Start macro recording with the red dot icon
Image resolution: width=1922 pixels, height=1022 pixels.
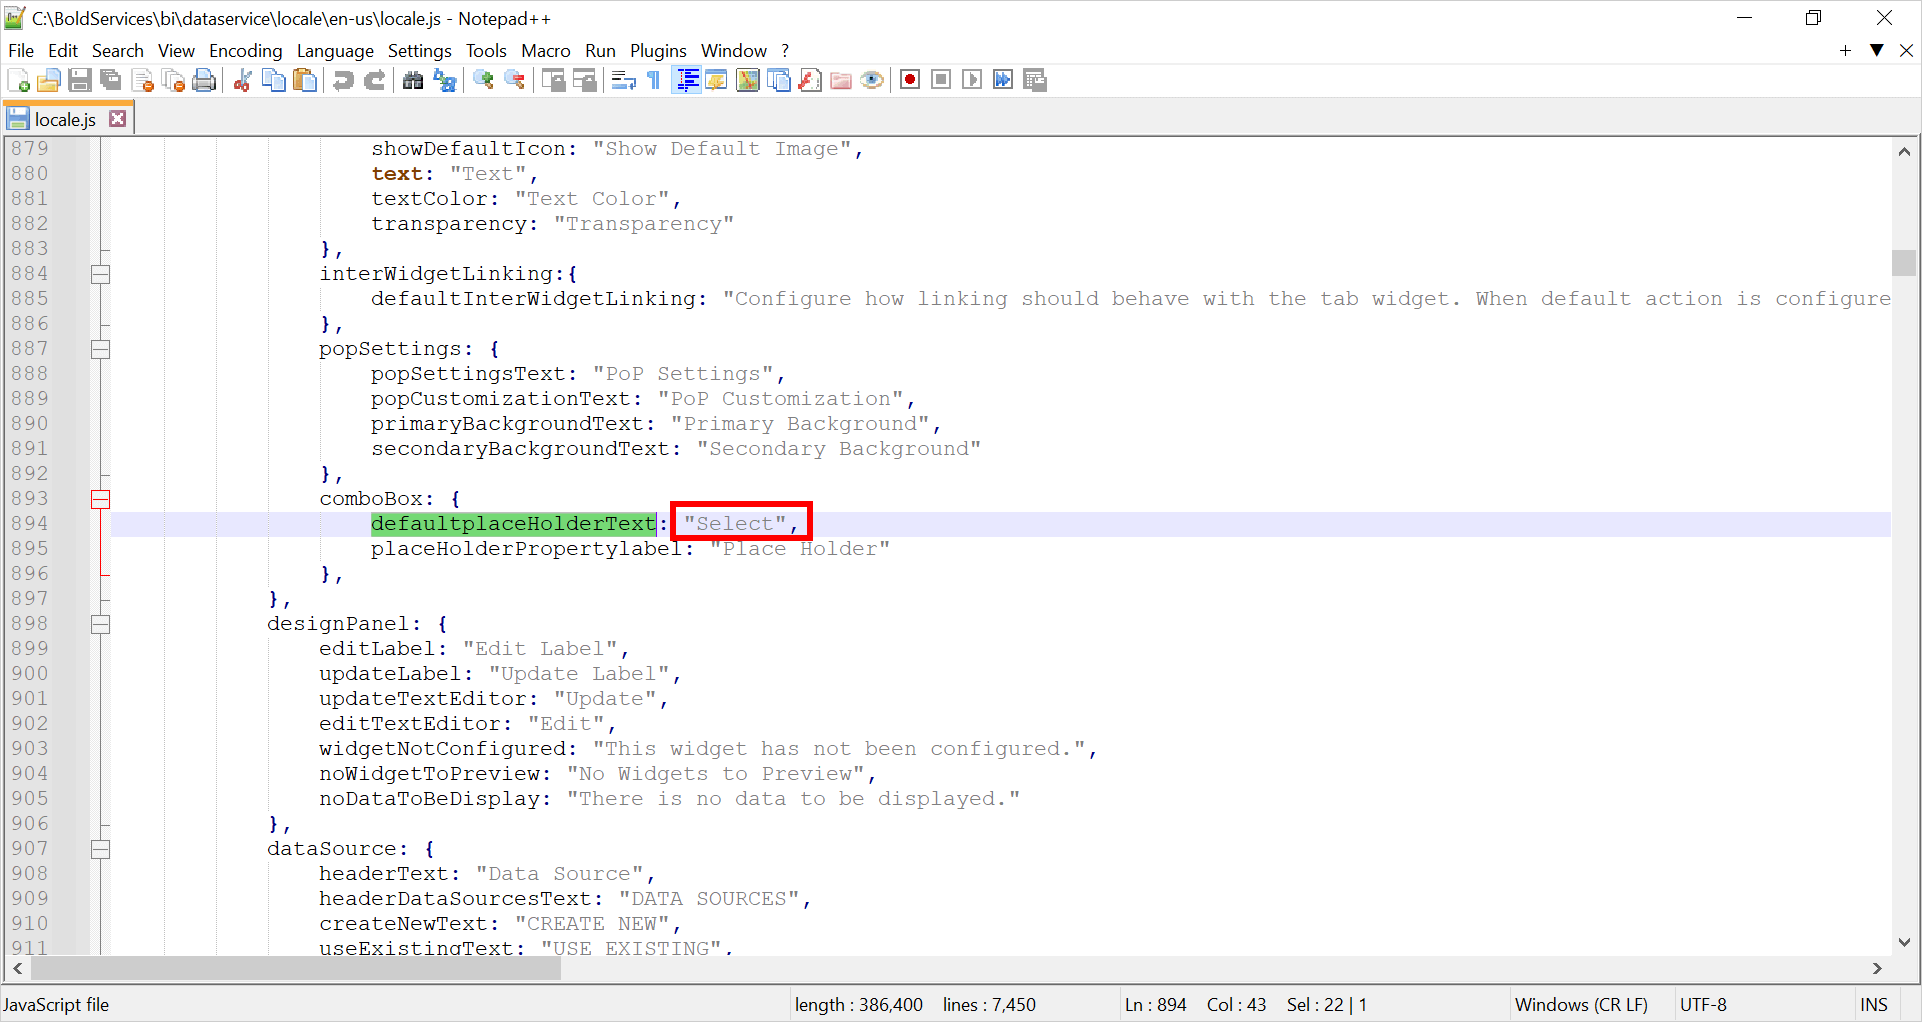click(x=910, y=81)
